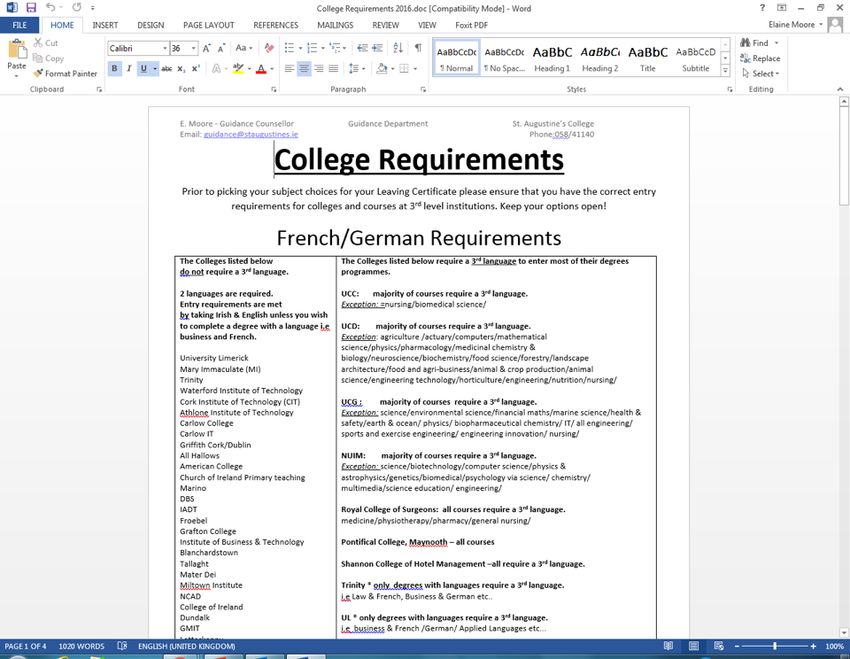Toggle Italic formatting
Screen dimensions: 850x659
(129, 68)
